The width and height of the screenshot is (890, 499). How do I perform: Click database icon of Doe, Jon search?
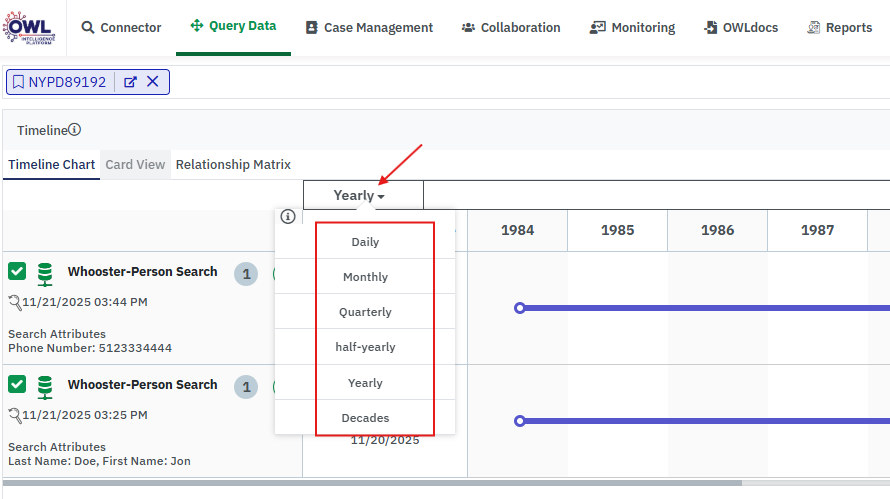pyautogui.click(x=44, y=387)
